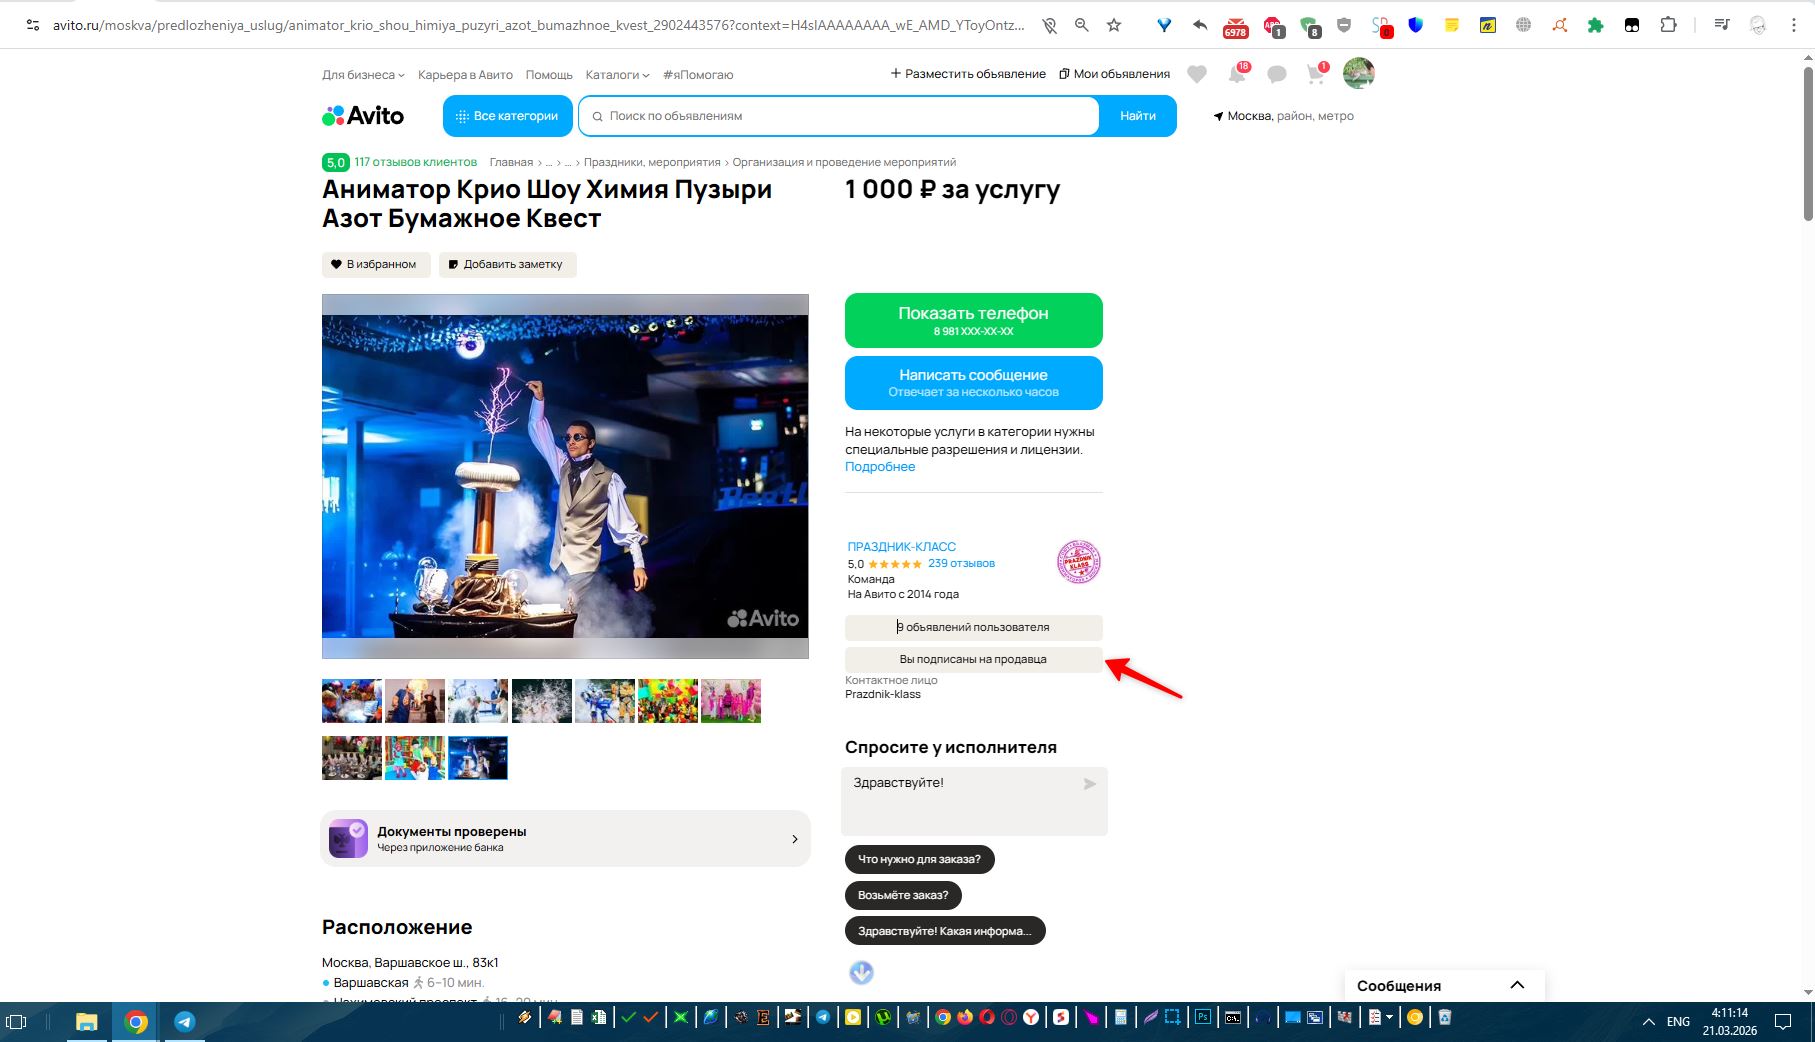1815x1042 pixels.
Task: Open notifications bell icon
Action: point(1237,74)
